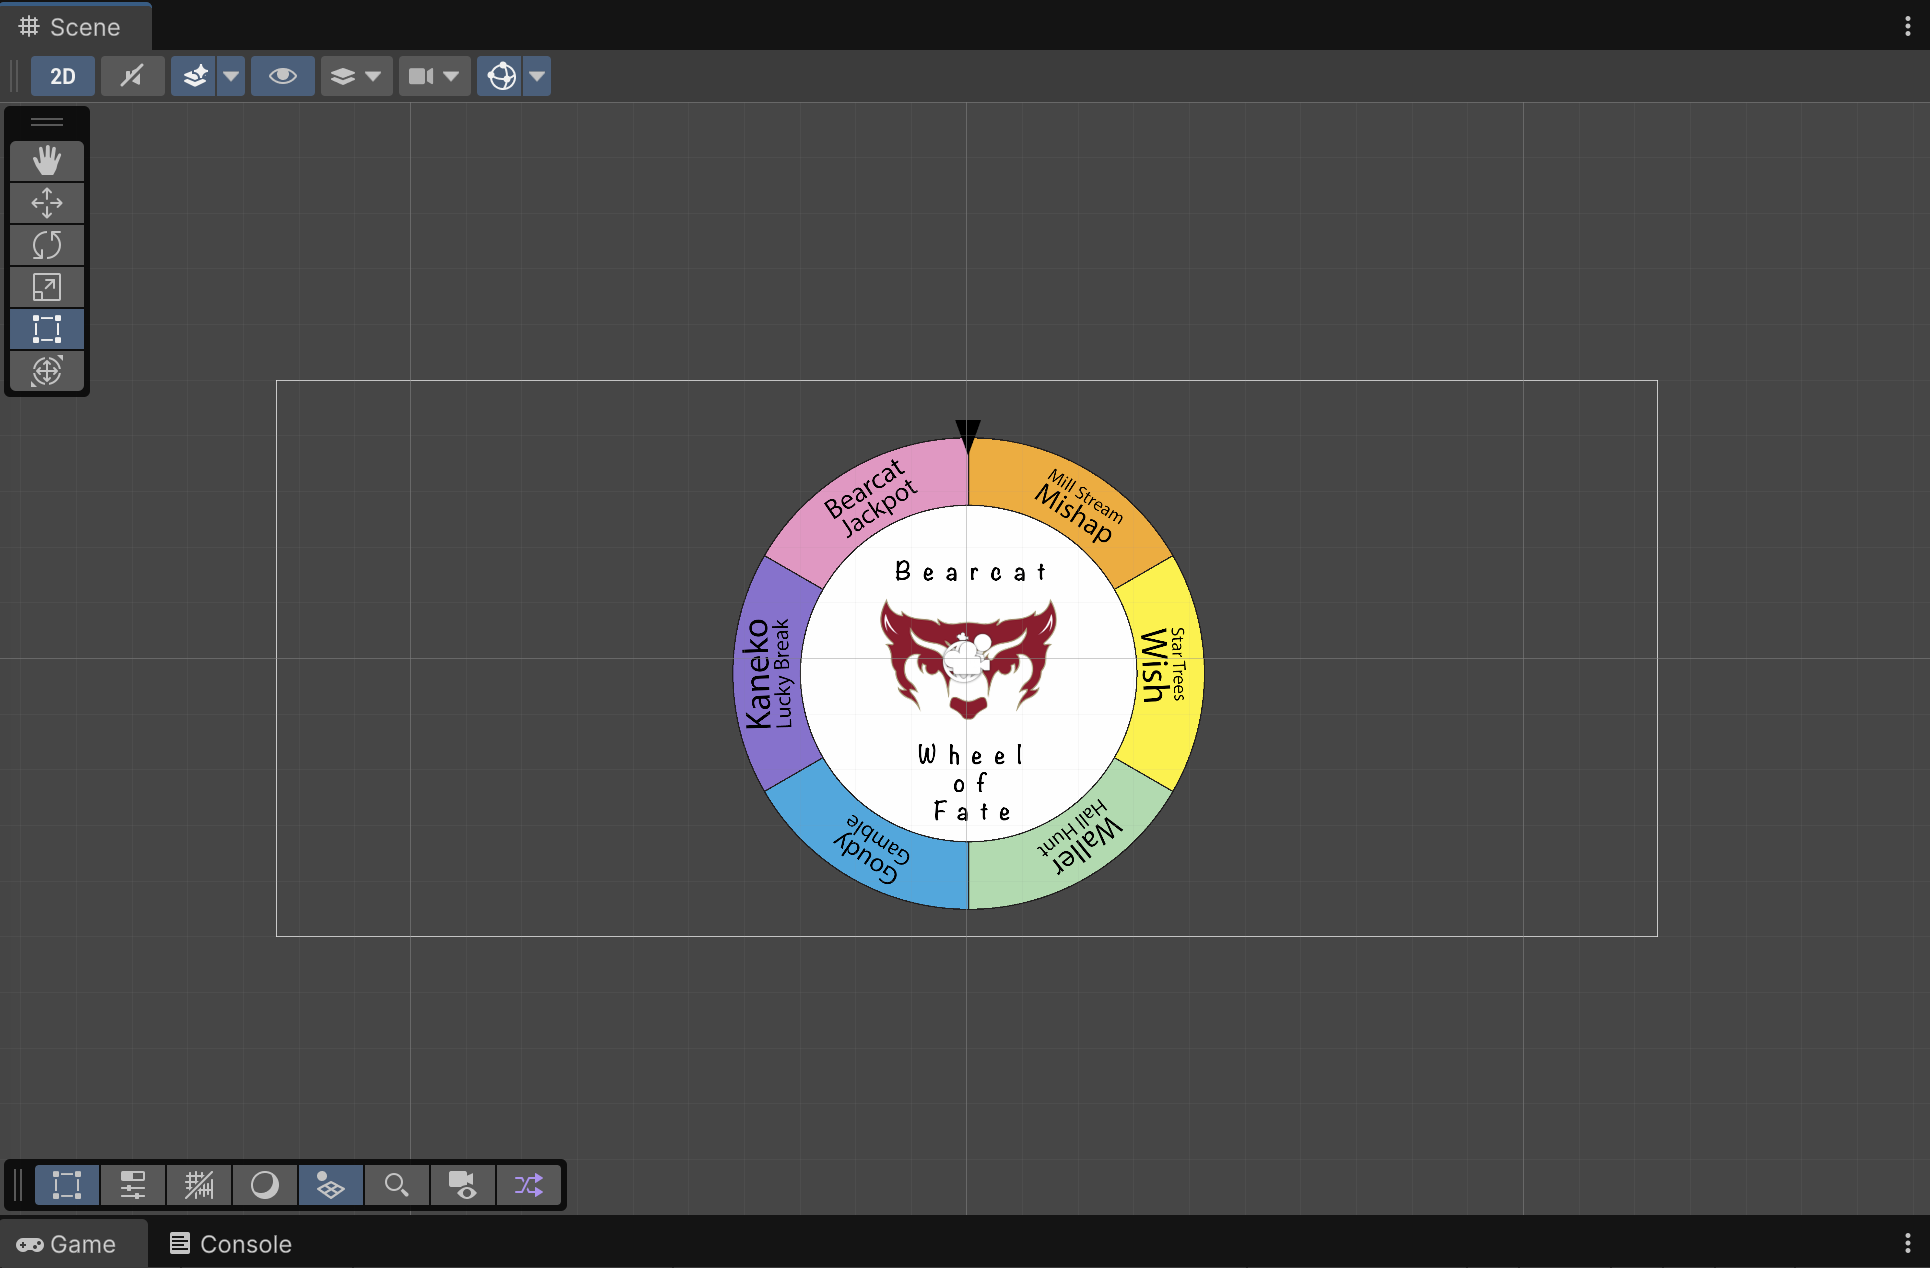
Task: Select the Move tool
Action: pyautogui.click(x=47, y=203)
